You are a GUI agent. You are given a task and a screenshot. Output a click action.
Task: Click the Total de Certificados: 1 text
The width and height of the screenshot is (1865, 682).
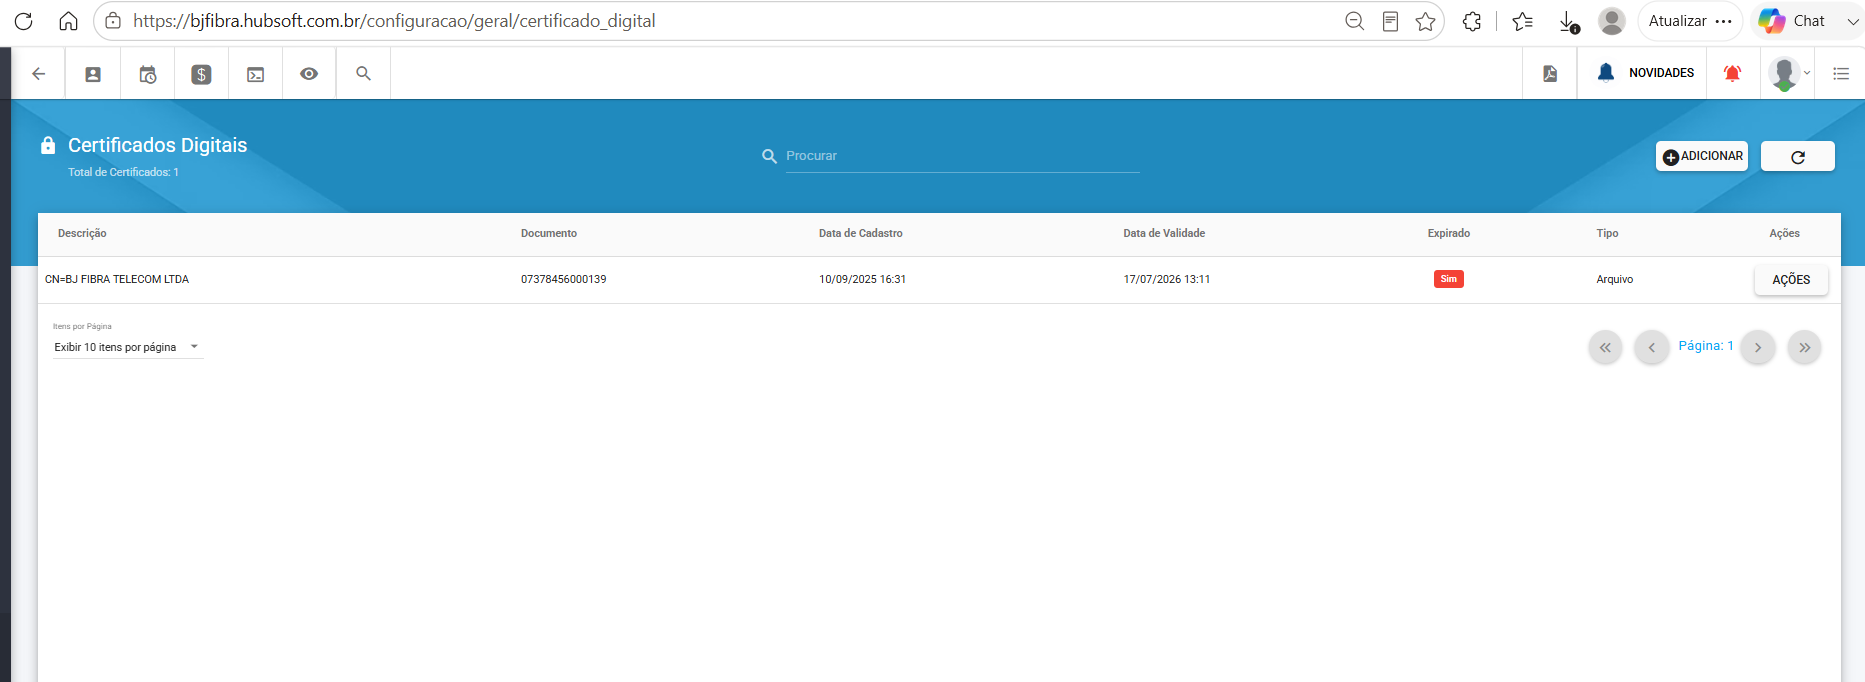click(123, 172)
